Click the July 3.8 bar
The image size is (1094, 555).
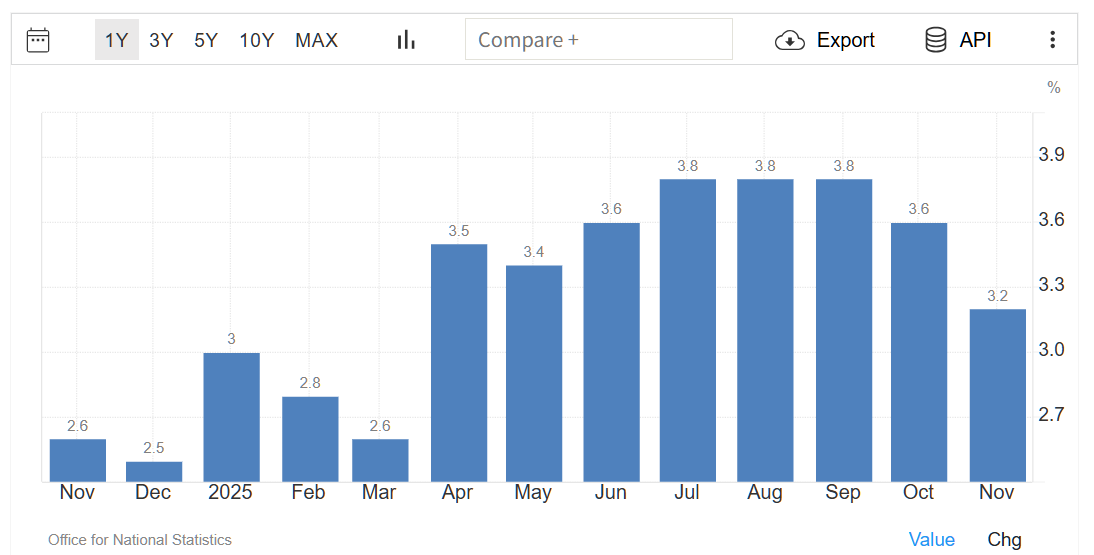click(x=688, y=330)
